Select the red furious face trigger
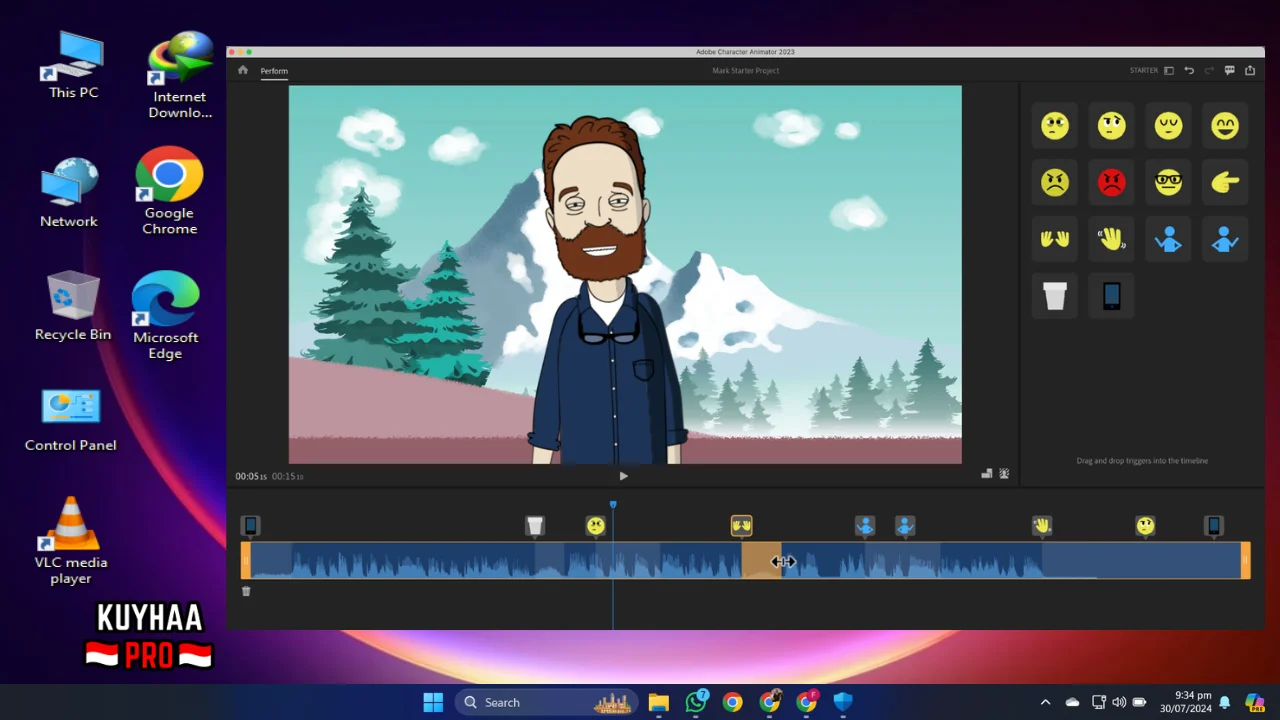This screenshot has width=1280, height=720. click(1112, 182)
